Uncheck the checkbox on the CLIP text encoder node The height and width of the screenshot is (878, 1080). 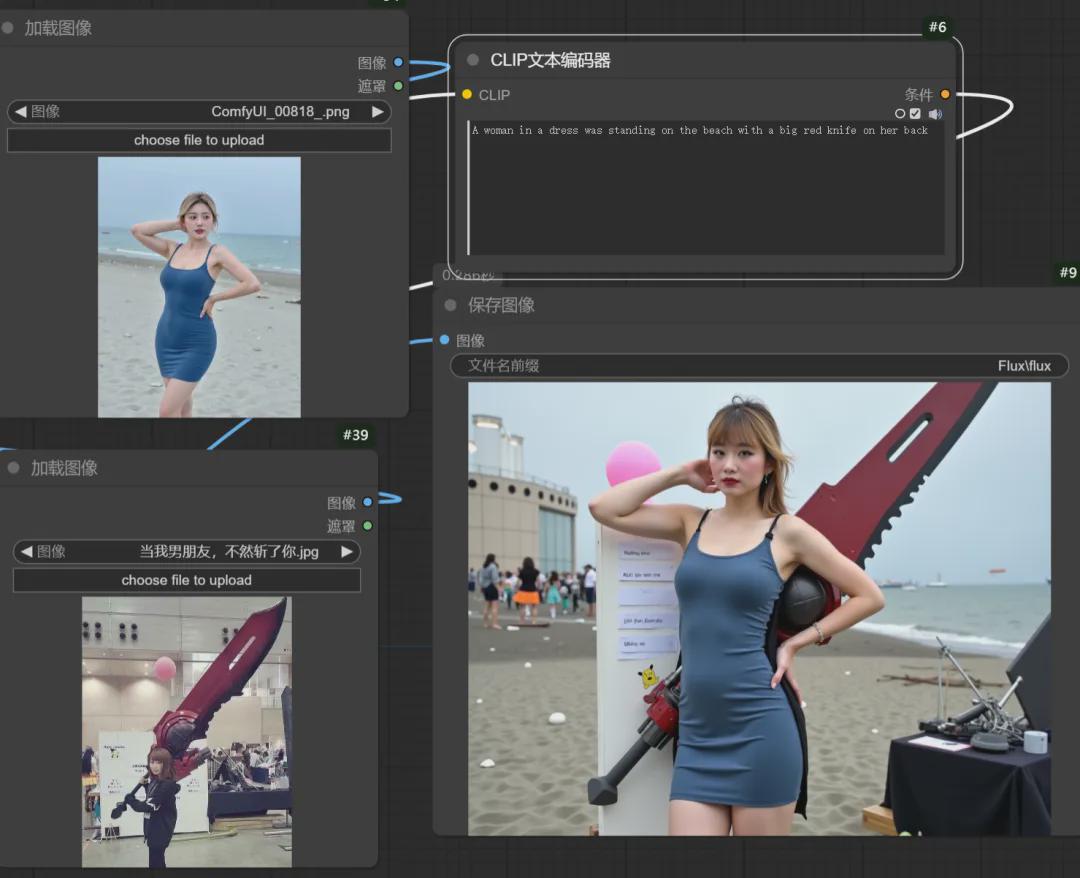(x=914, y=113)
